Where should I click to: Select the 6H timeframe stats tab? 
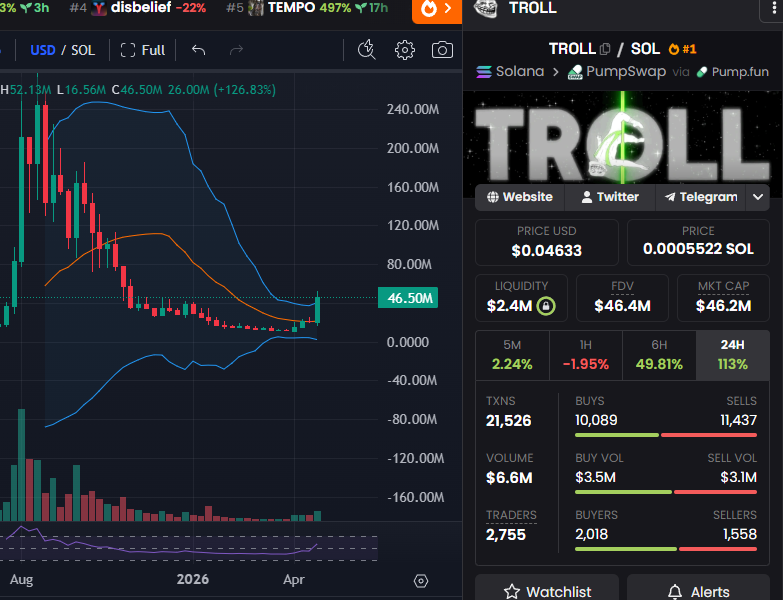659,355
